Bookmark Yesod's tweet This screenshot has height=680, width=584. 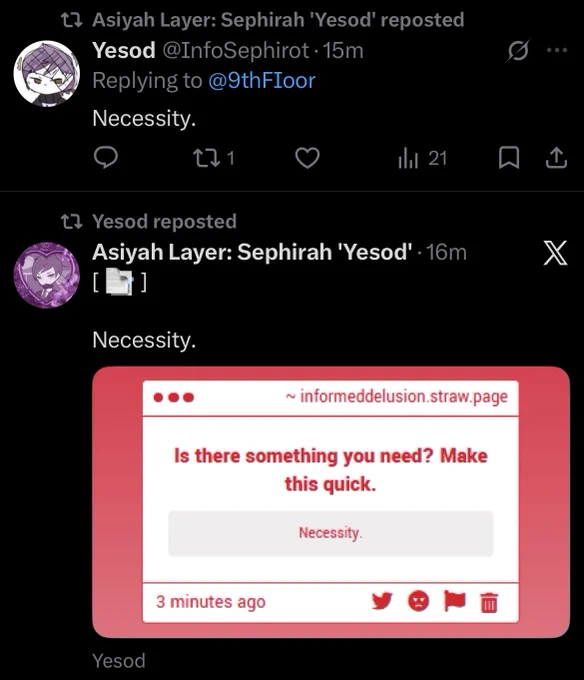coord(509,158)
